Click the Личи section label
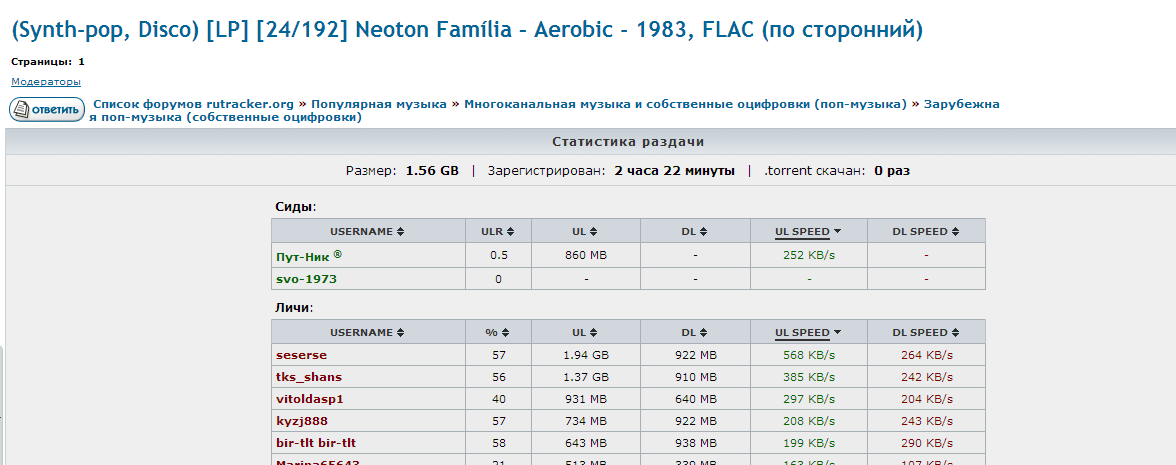This screenshot has height=465, width=1176. 294,307
